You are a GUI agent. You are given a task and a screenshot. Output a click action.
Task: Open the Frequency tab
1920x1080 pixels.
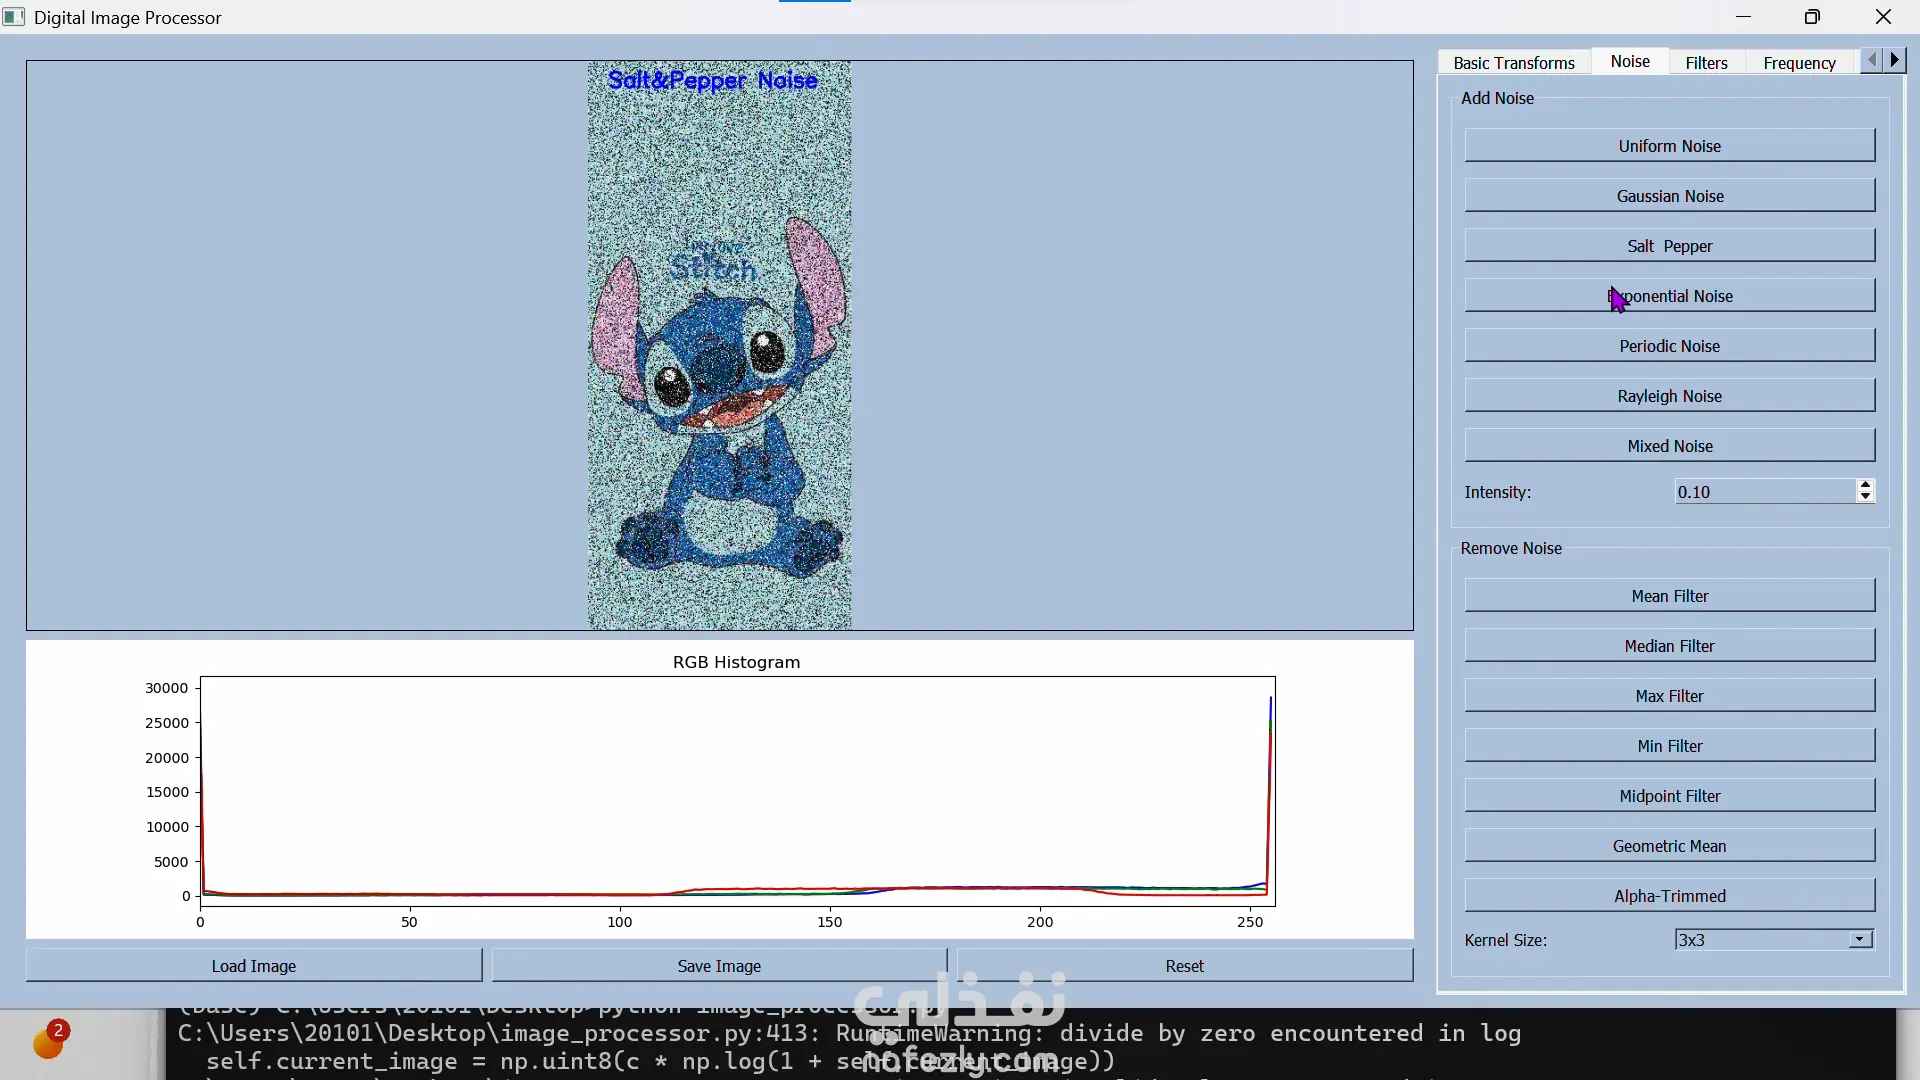[x=1799, y=62]
